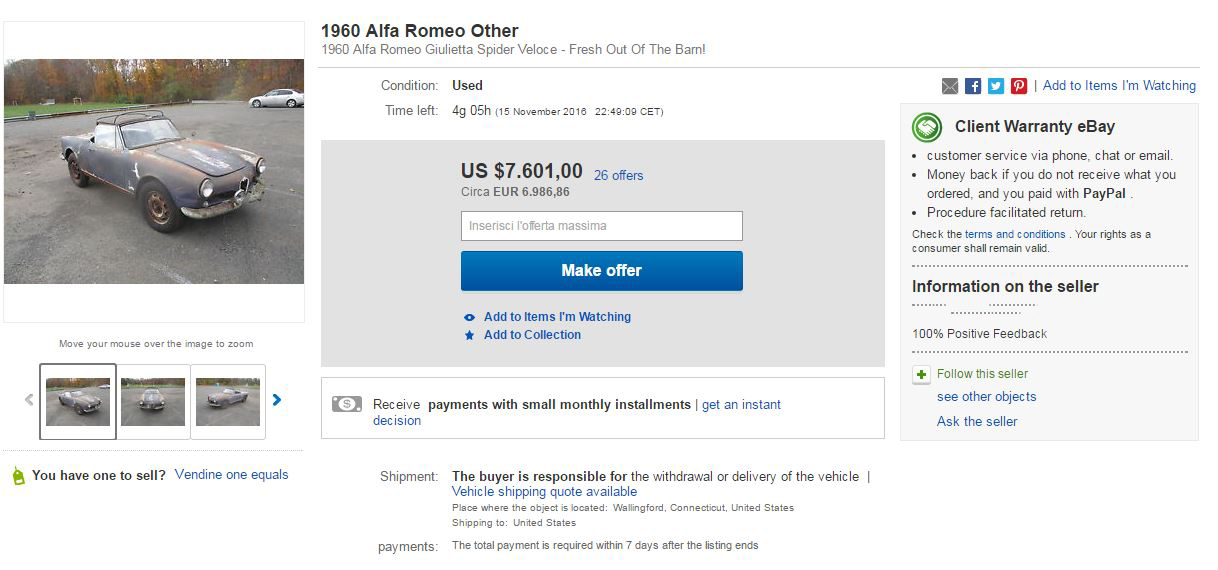Click the maximum offer input field
Viewport: 1218px width, 570px height.
(602, 226)
